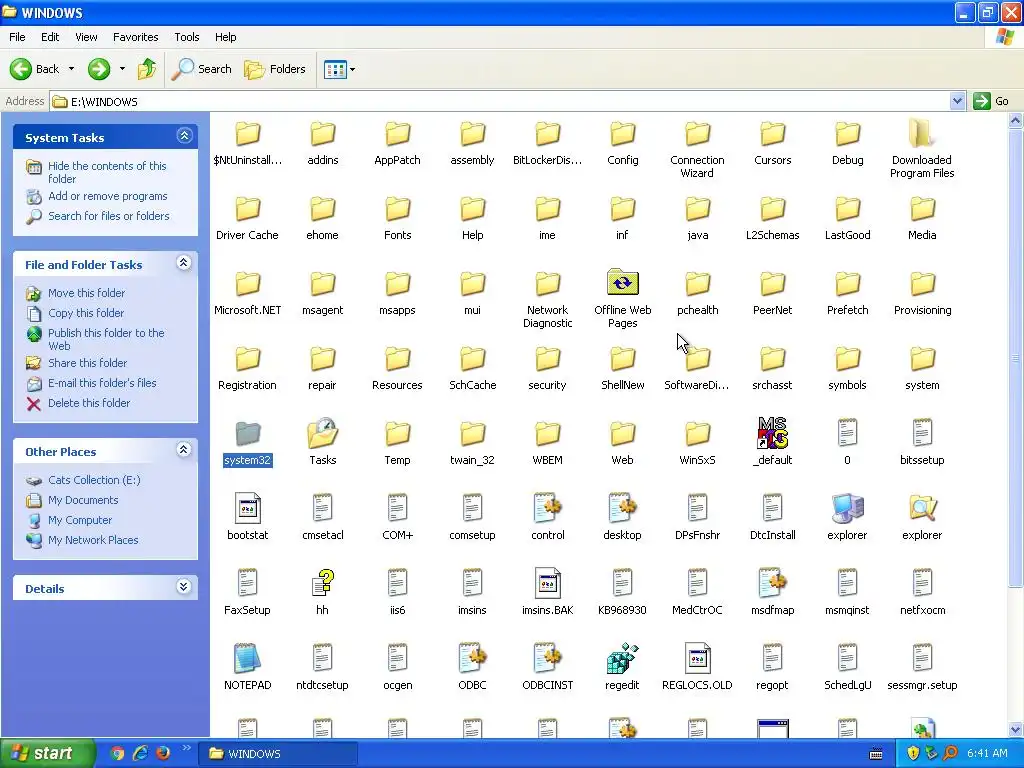Viewport: 1024px width, 768px height.
Task: Click the Back toolbar button
Action: point(35,69)
